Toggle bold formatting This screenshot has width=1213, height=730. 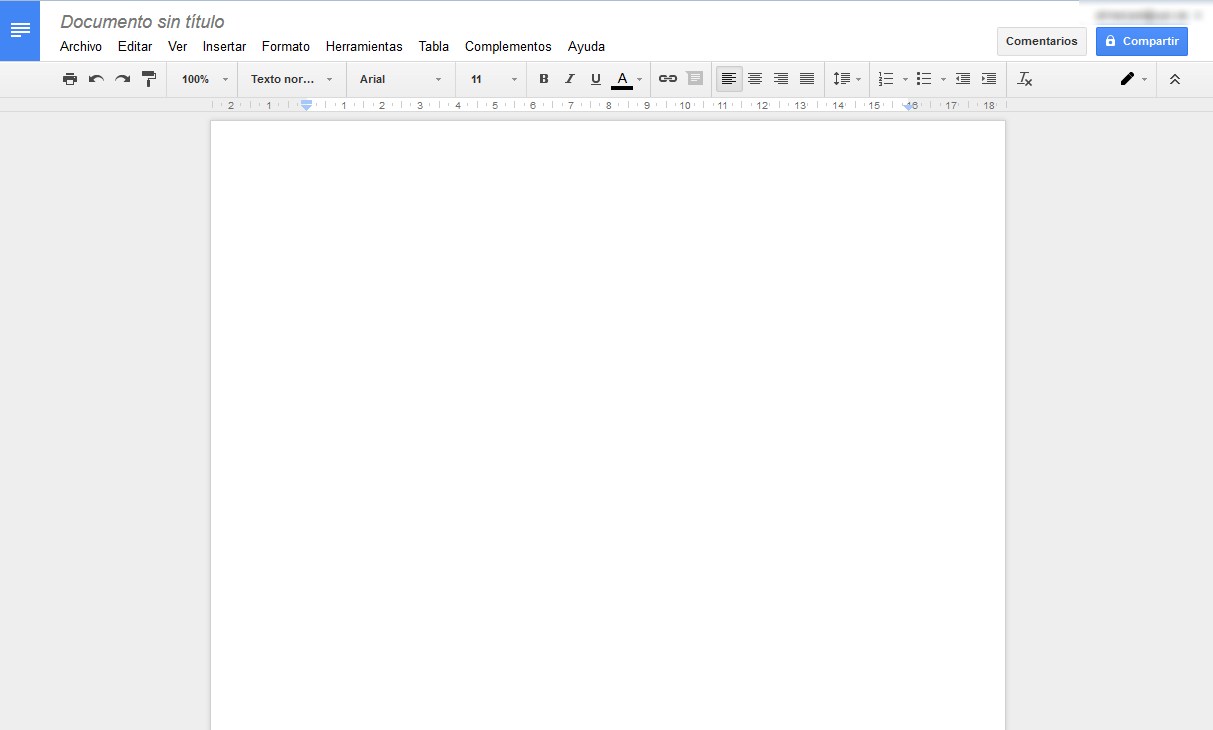coord(543,79)
